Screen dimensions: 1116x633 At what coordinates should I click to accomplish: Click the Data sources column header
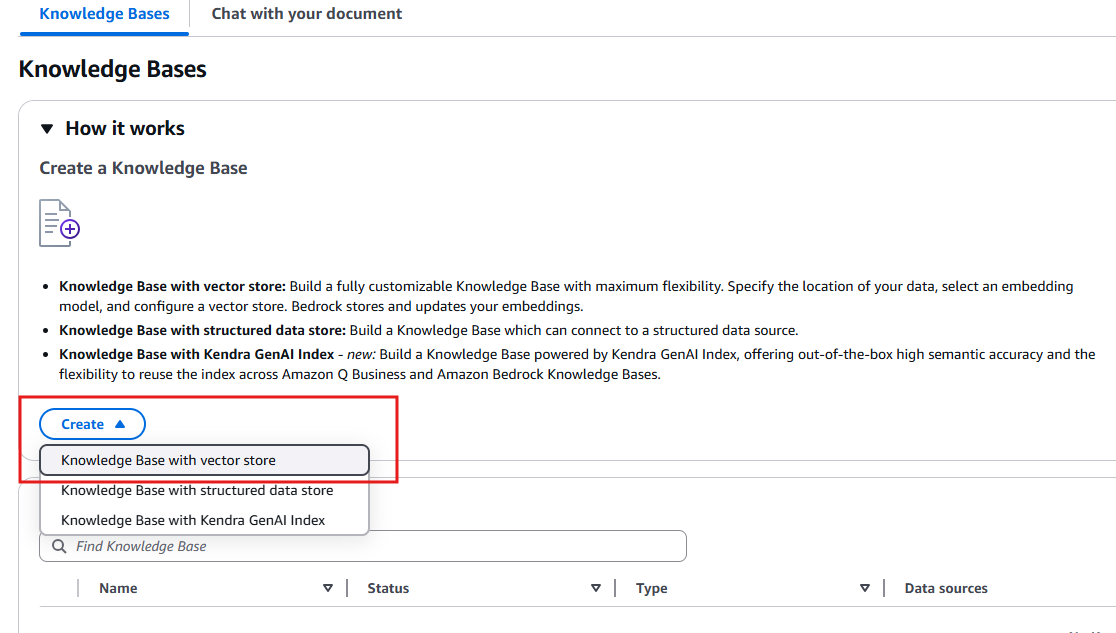tap(946, 588)
